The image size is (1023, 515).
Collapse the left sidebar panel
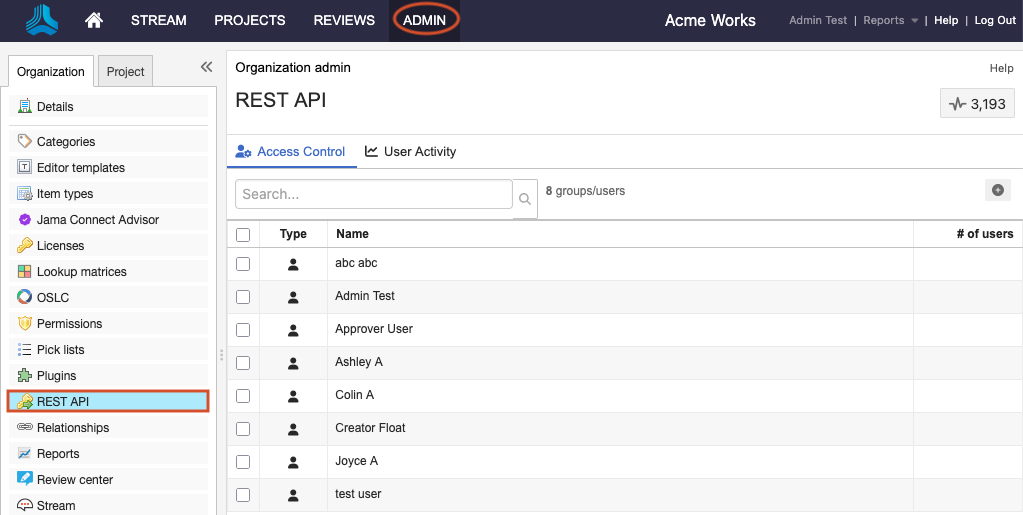point(206,67)
